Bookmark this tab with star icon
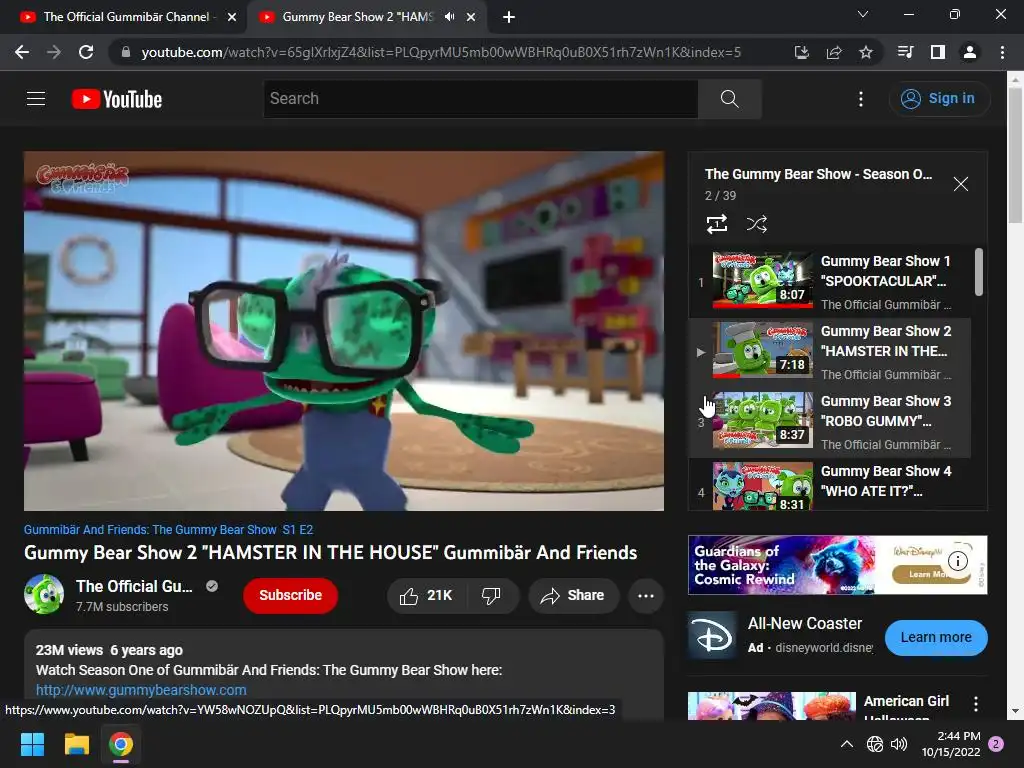The width and height of the screenshot is (1024, 768). pyautogui.click(x=866, y=52)
